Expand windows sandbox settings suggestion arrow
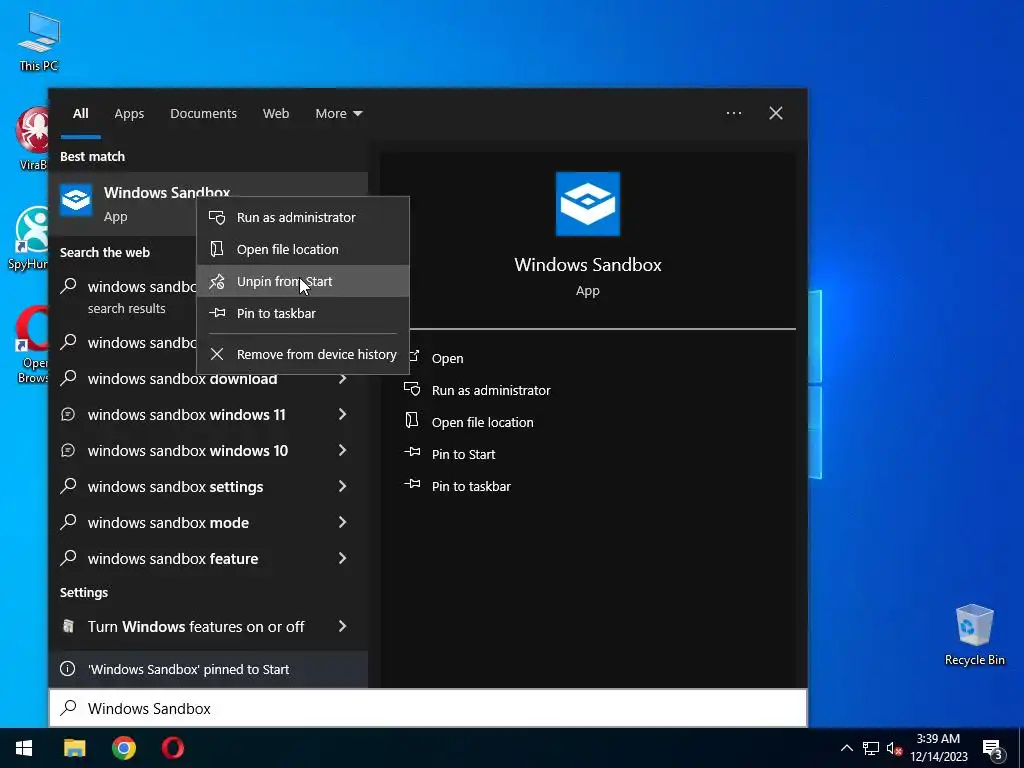The image size is (1024, 768). coord(342,487)
